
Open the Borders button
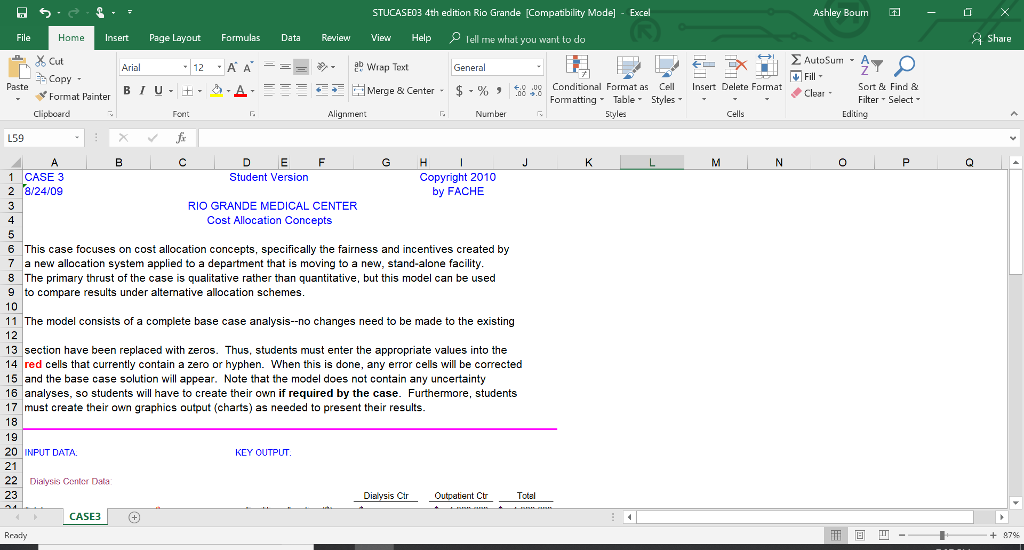pos(187,91)
